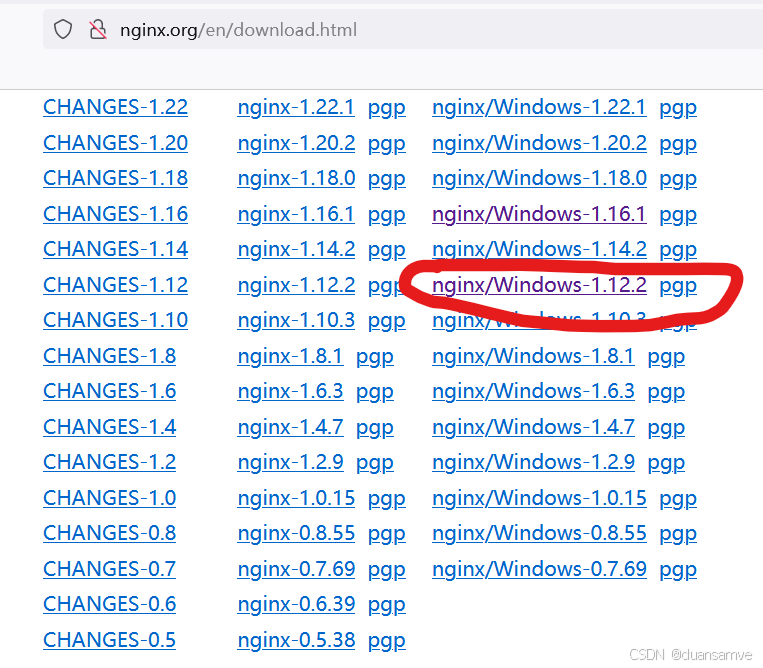Open pgp signature next to nginx-0.5.38
This screenshot has width=763, height=668.
pos(386,642)
